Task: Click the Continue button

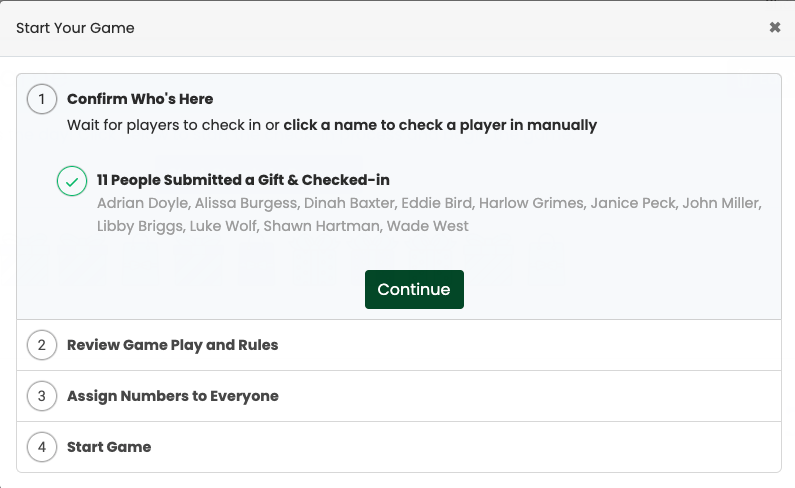Action: (414, 289)
